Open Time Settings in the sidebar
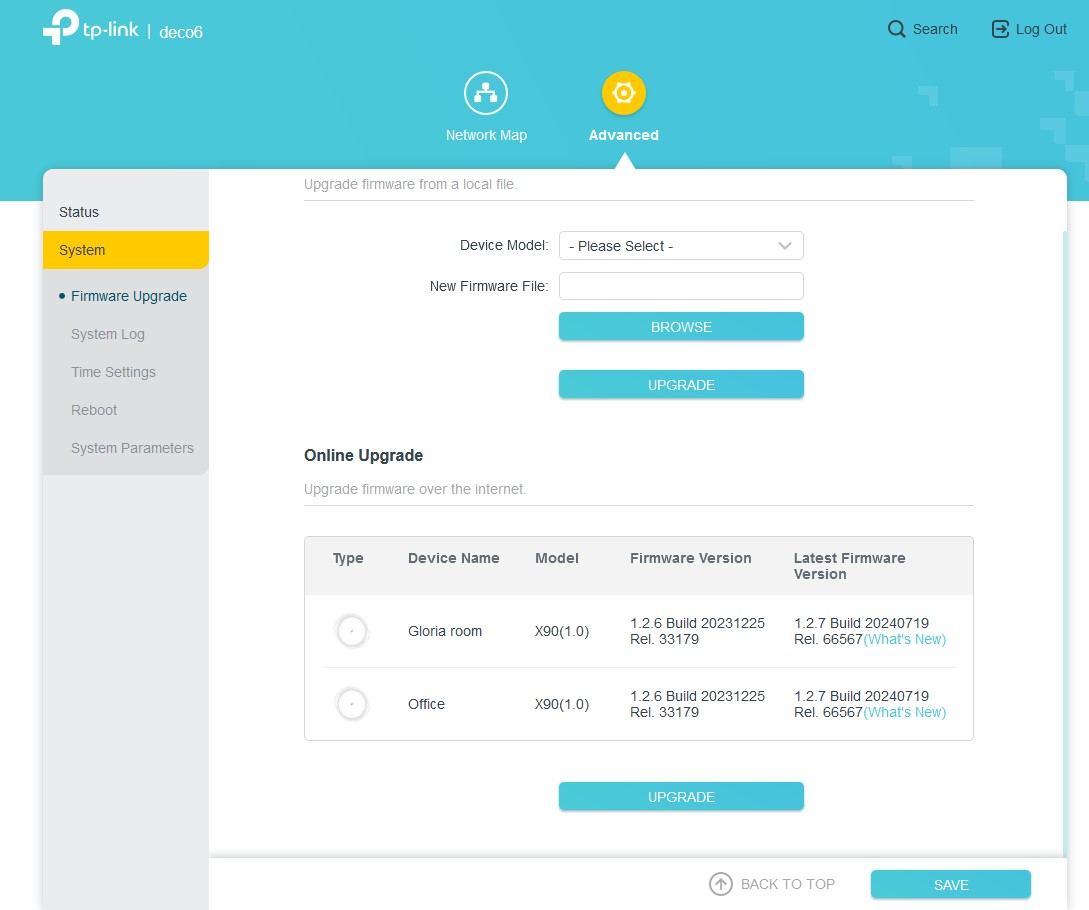Viewport: 1089px width, 910px height. (x=113, y=372)
